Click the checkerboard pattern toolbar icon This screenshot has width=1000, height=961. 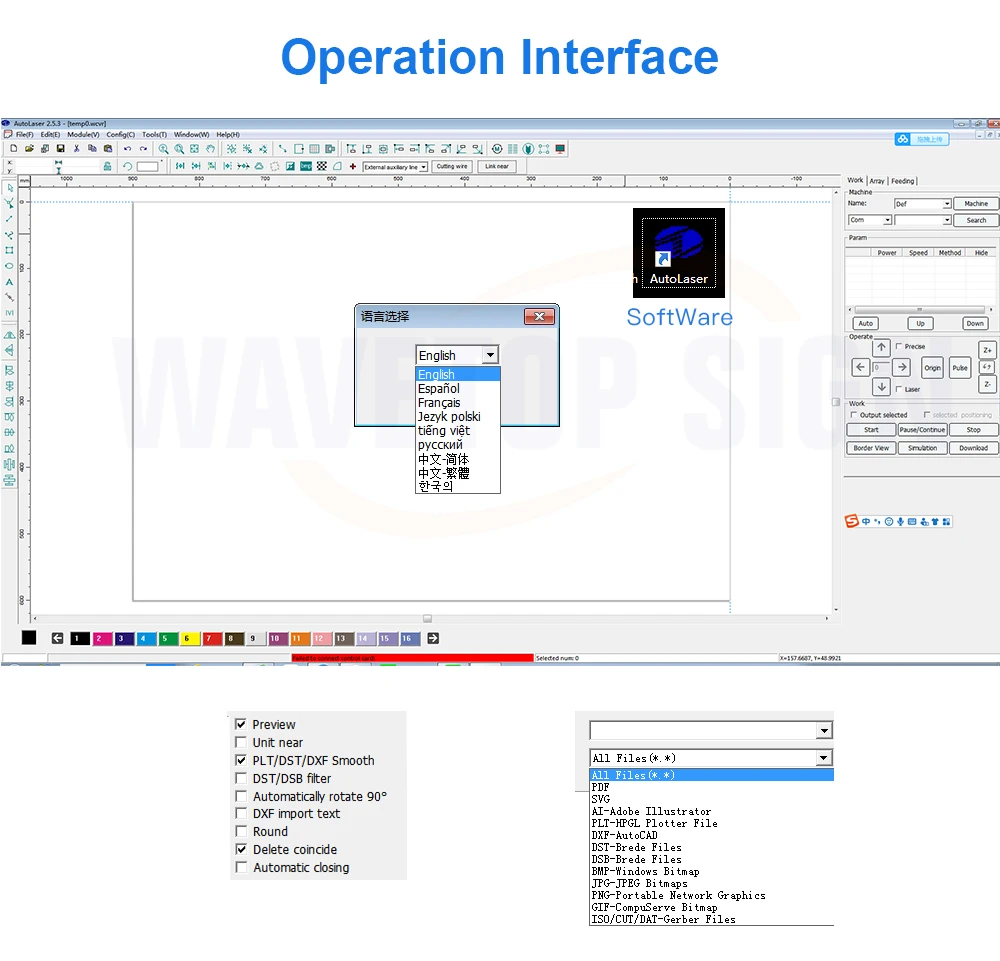pos(322,166)
